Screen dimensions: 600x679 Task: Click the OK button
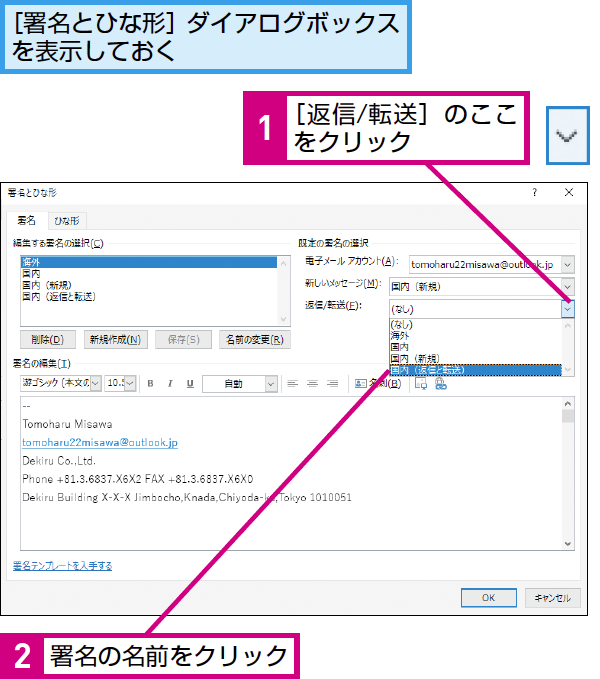point(488,598)
